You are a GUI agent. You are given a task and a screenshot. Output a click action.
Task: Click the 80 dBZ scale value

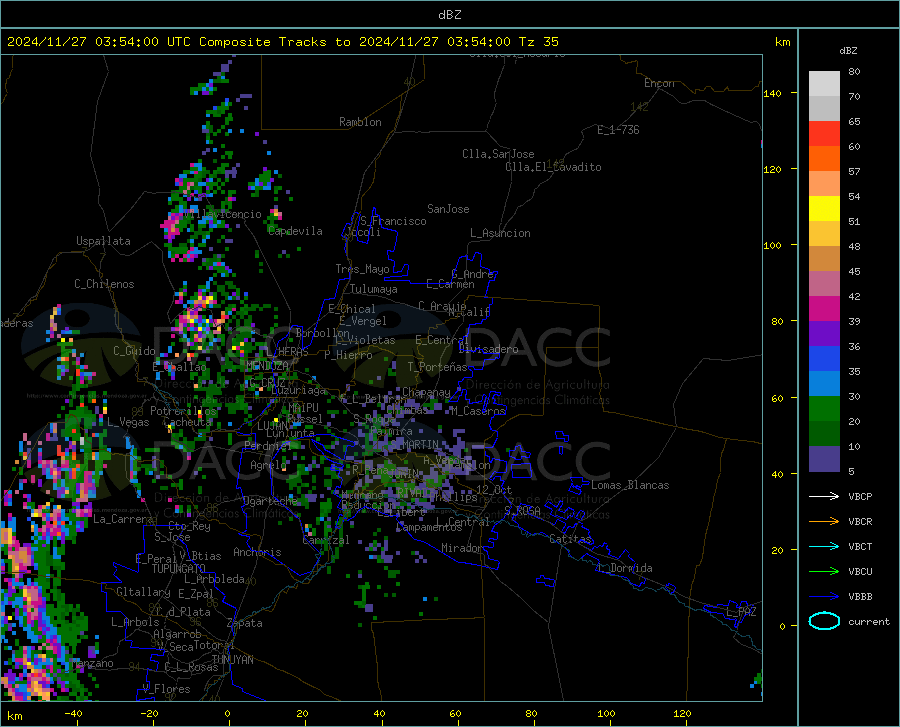tap(854, 72)
